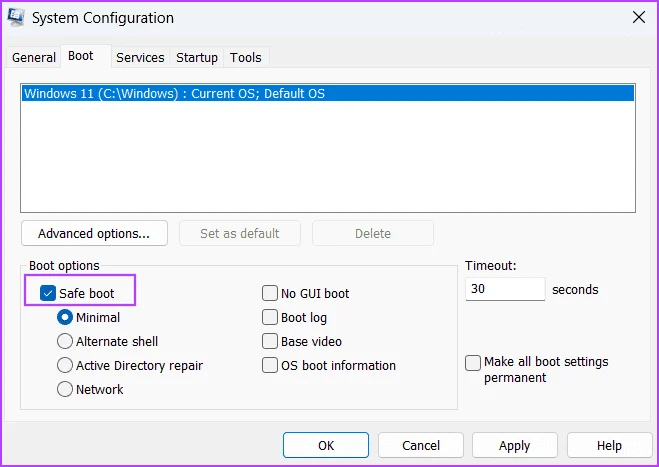The height and width of the screenshot is (467, 659).
Task: Select the Windows 11 (C:\Windows) boot entry
Action: click(x=328, y=93)
